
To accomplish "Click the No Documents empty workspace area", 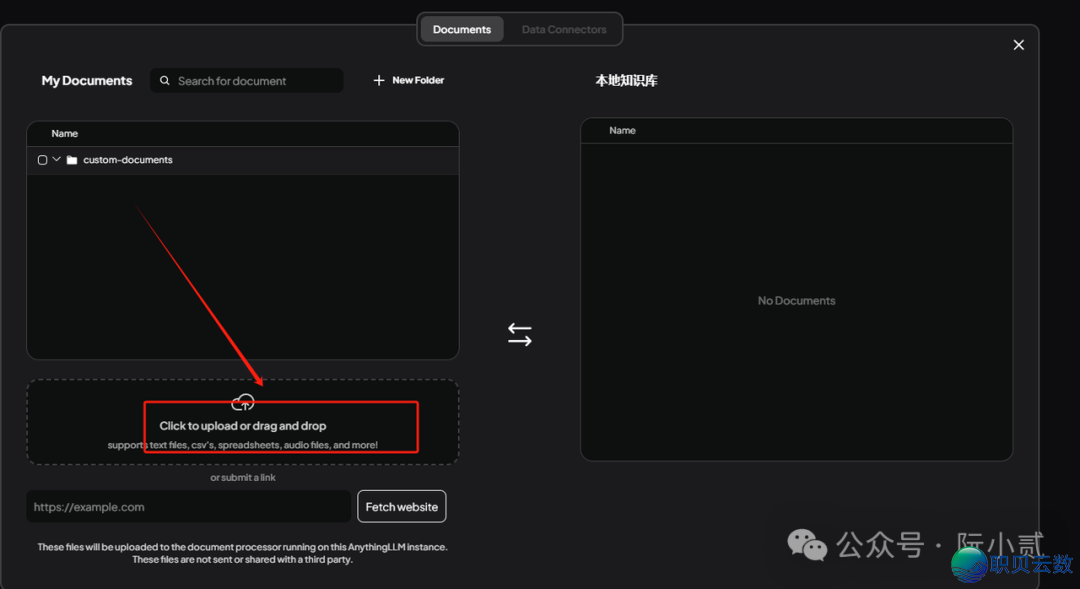I will pyautogui.click(x=796, y=301).
